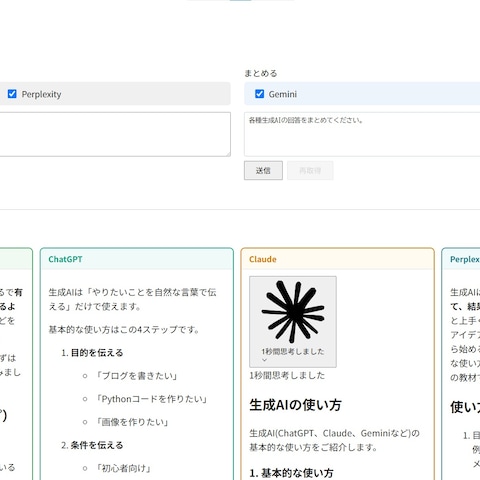The image size is (480, 480).
Task: Click the bullet 「初心者向け」
Action: [123, 468]
